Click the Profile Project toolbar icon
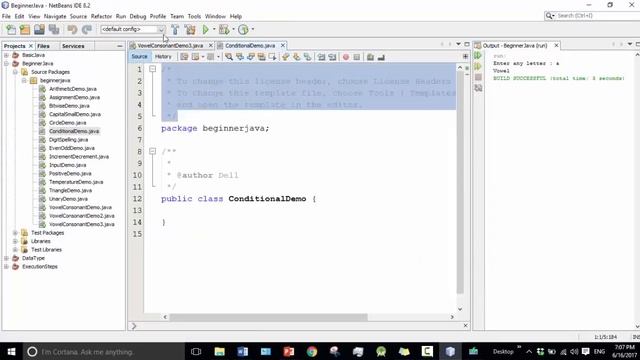 pos(243,29)
